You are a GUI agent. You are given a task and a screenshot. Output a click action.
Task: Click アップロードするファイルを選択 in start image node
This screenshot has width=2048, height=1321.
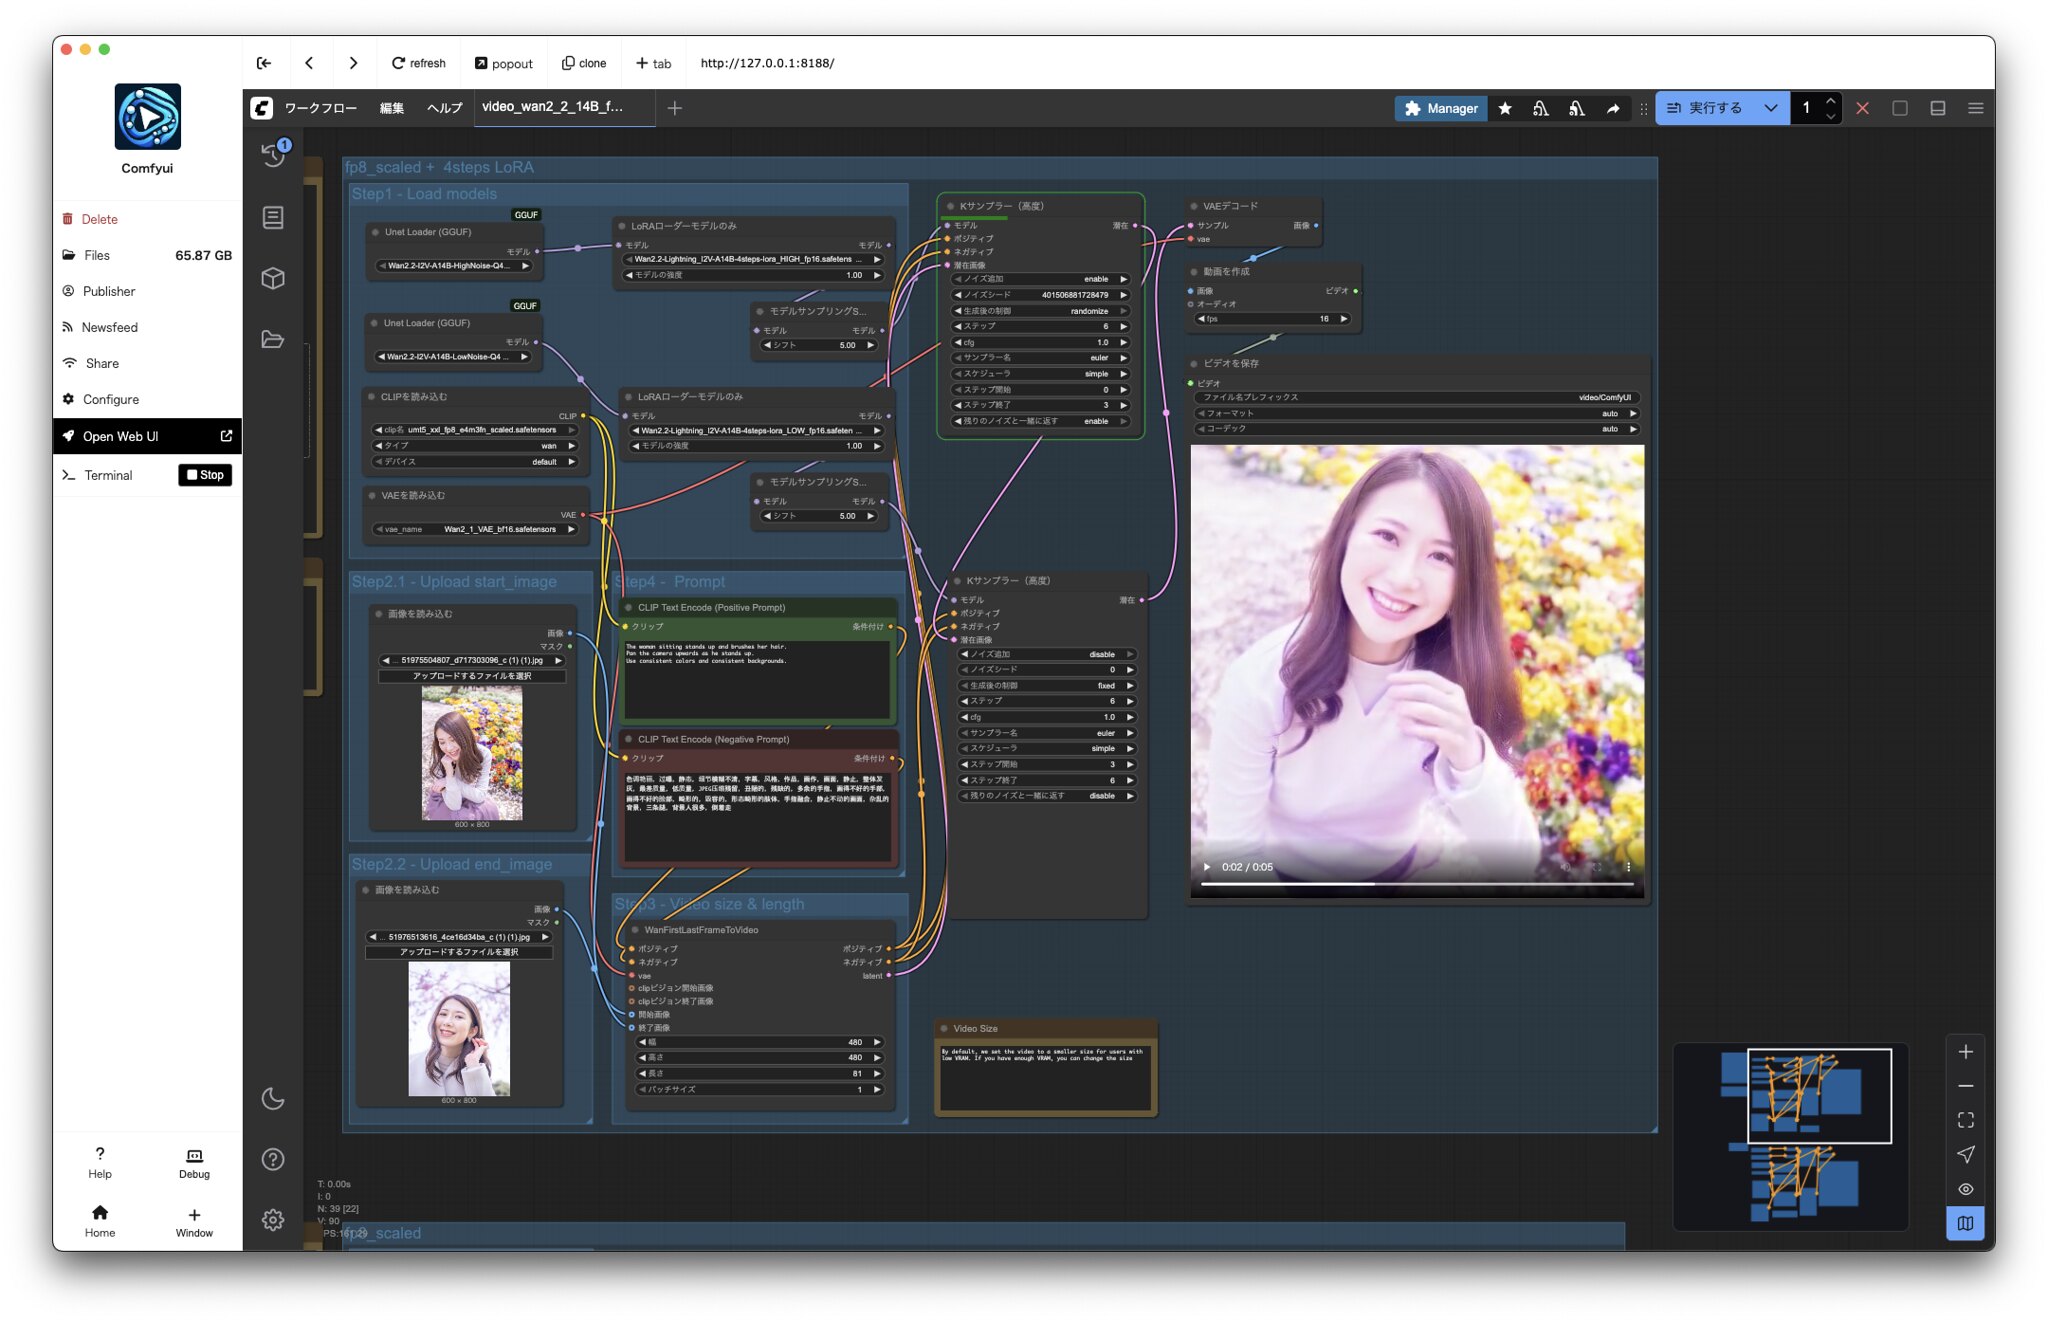pos(472,675)
